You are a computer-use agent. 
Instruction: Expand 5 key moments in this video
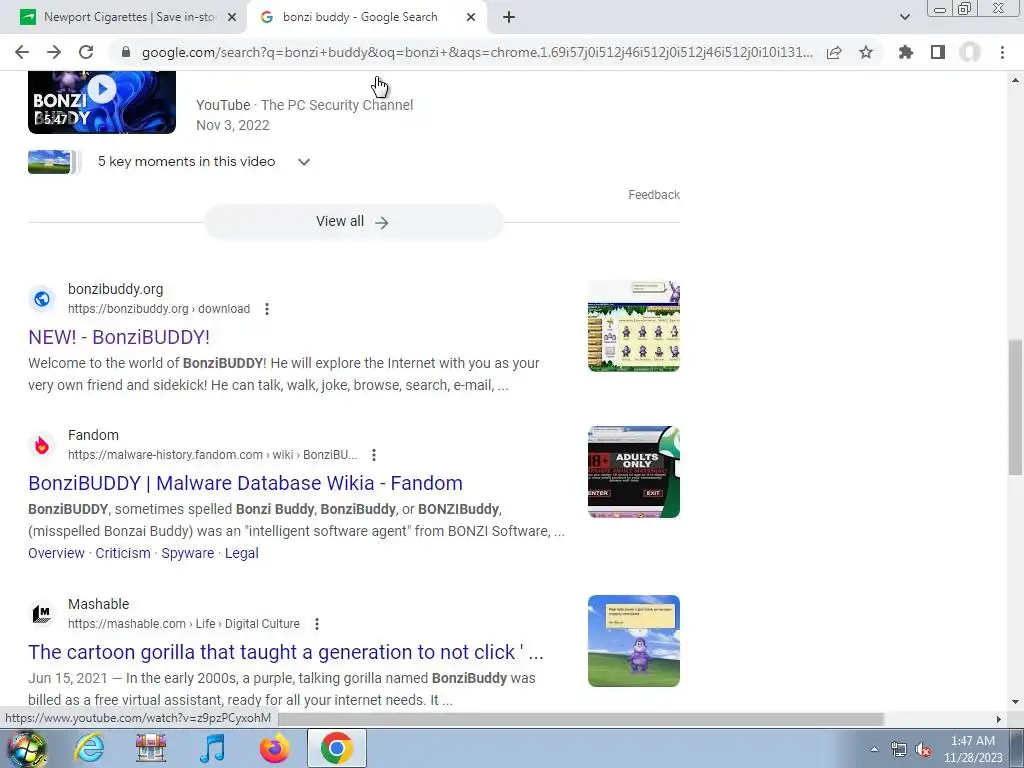304,162
